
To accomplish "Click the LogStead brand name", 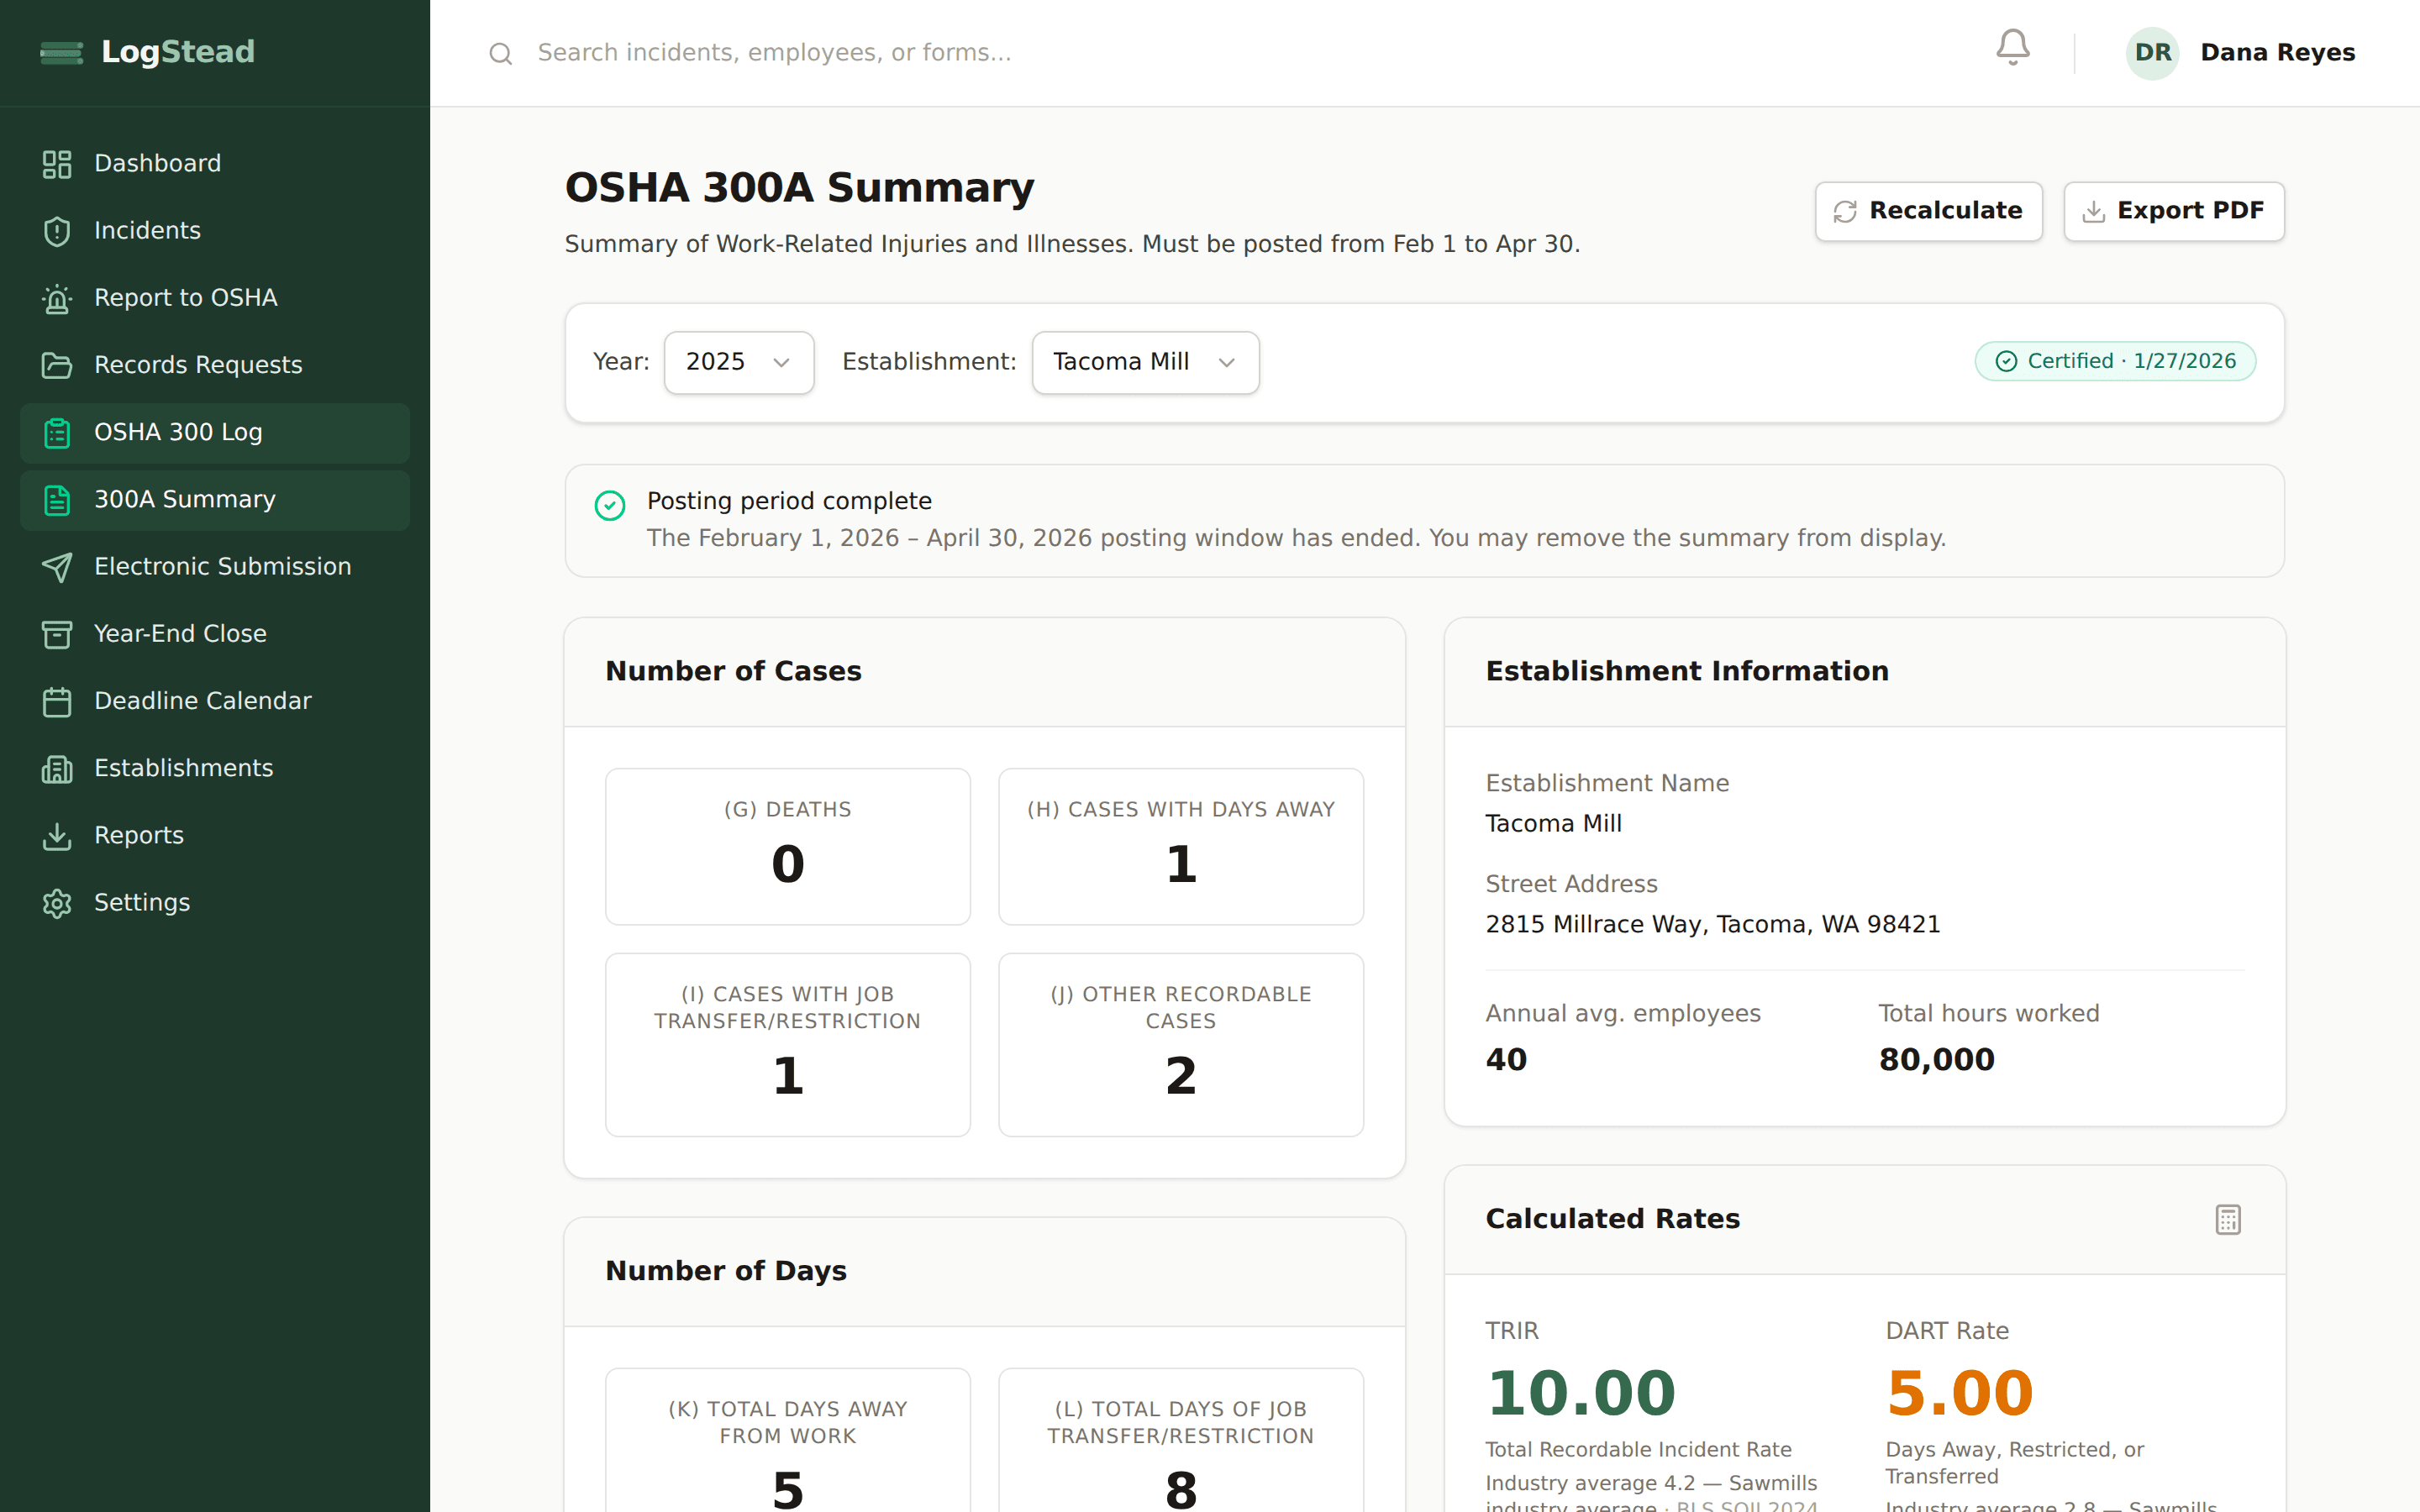I will 178,52.
